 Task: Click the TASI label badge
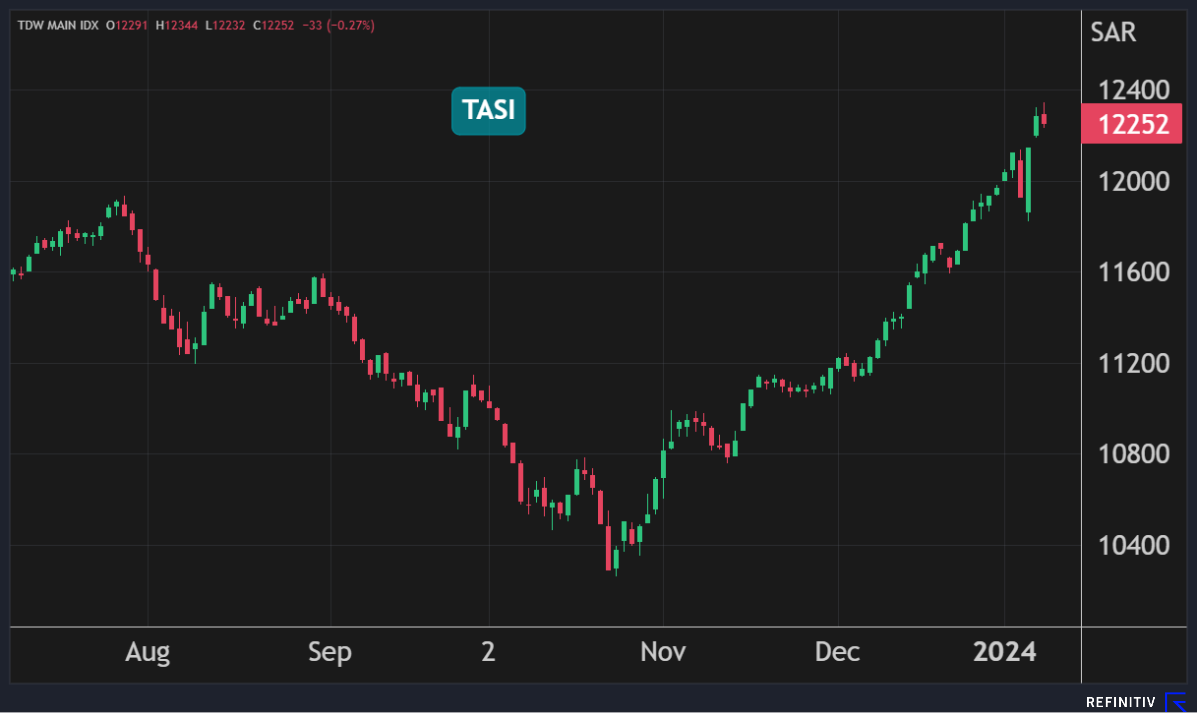point(488,111)
